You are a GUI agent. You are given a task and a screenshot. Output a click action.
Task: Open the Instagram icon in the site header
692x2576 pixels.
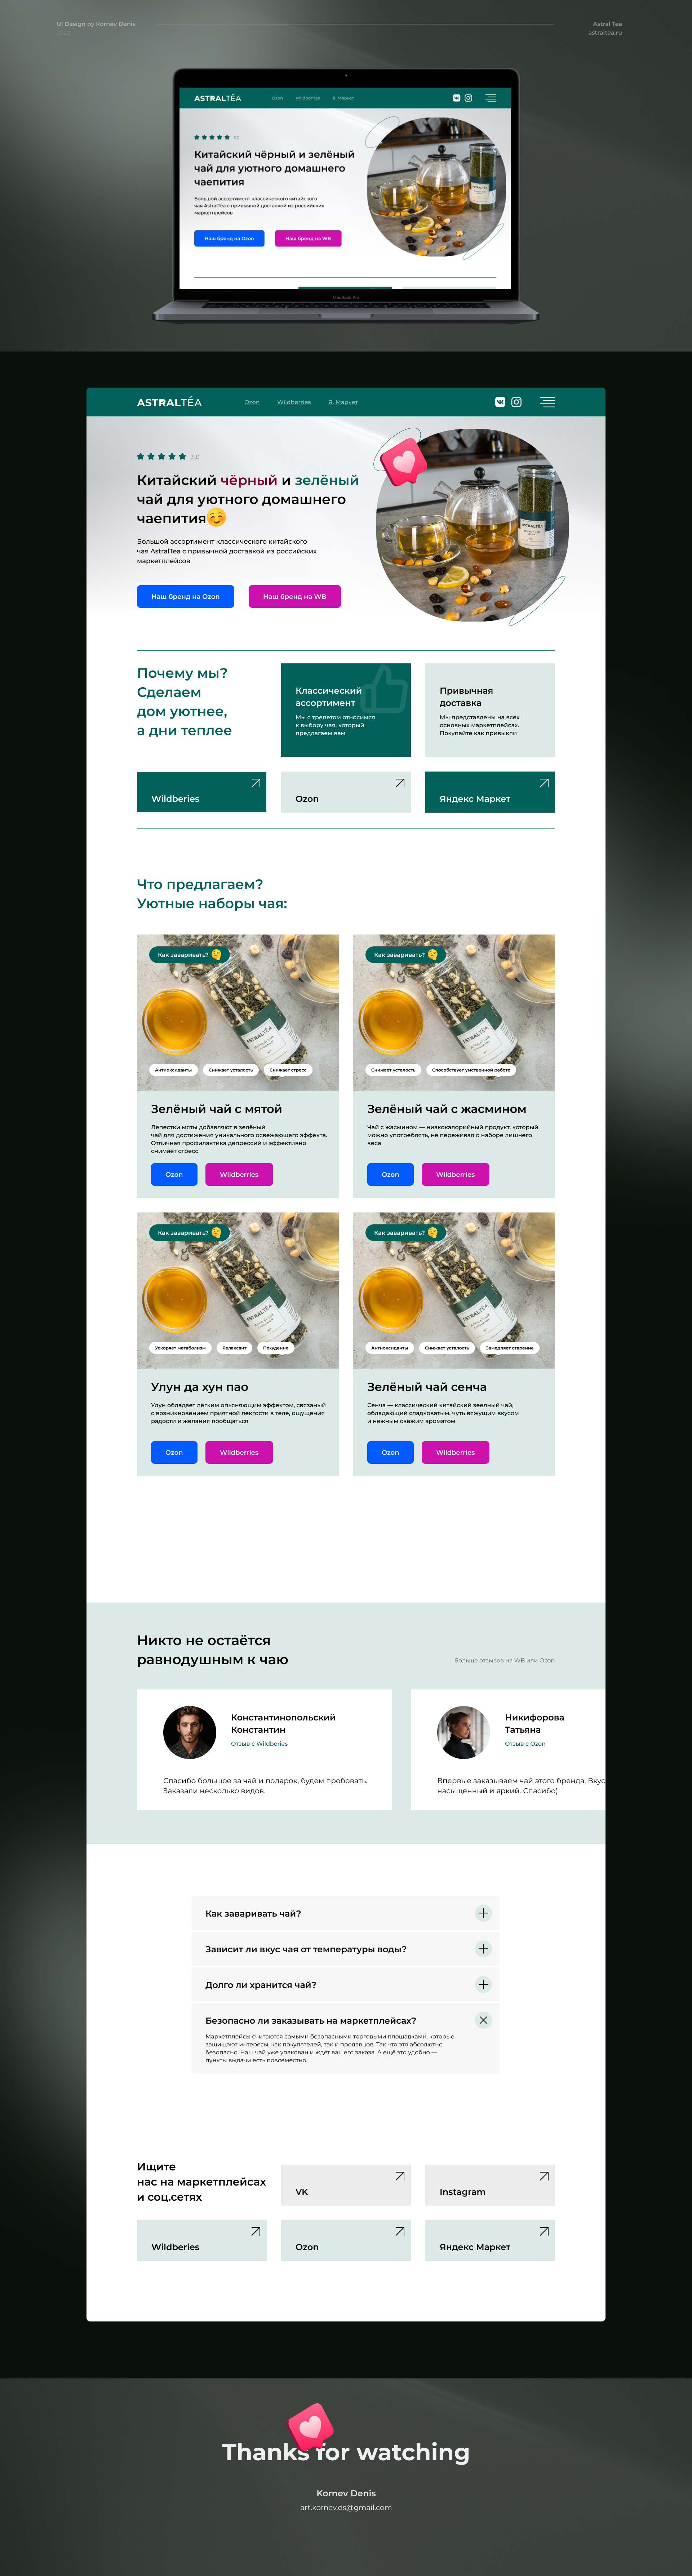pos(516,402)
